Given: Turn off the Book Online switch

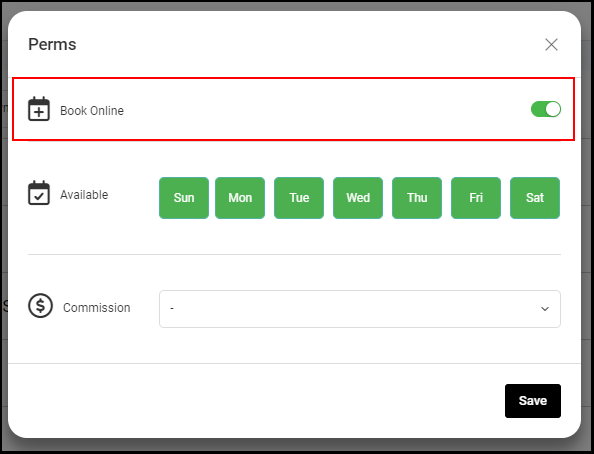Looking at the screenshot, I should click(x=546, y=109).
